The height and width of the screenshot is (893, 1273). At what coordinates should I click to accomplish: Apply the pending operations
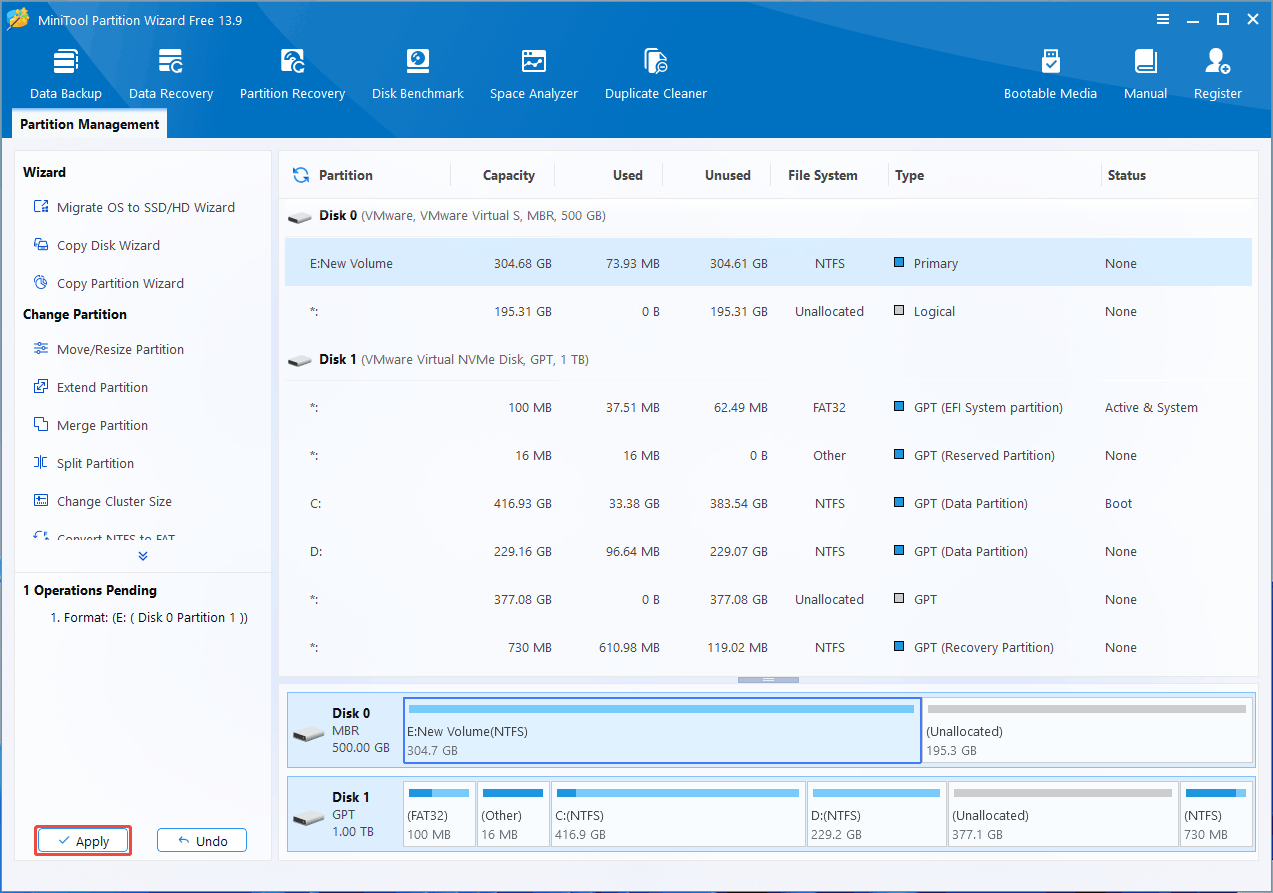click(x=83, y=841)
